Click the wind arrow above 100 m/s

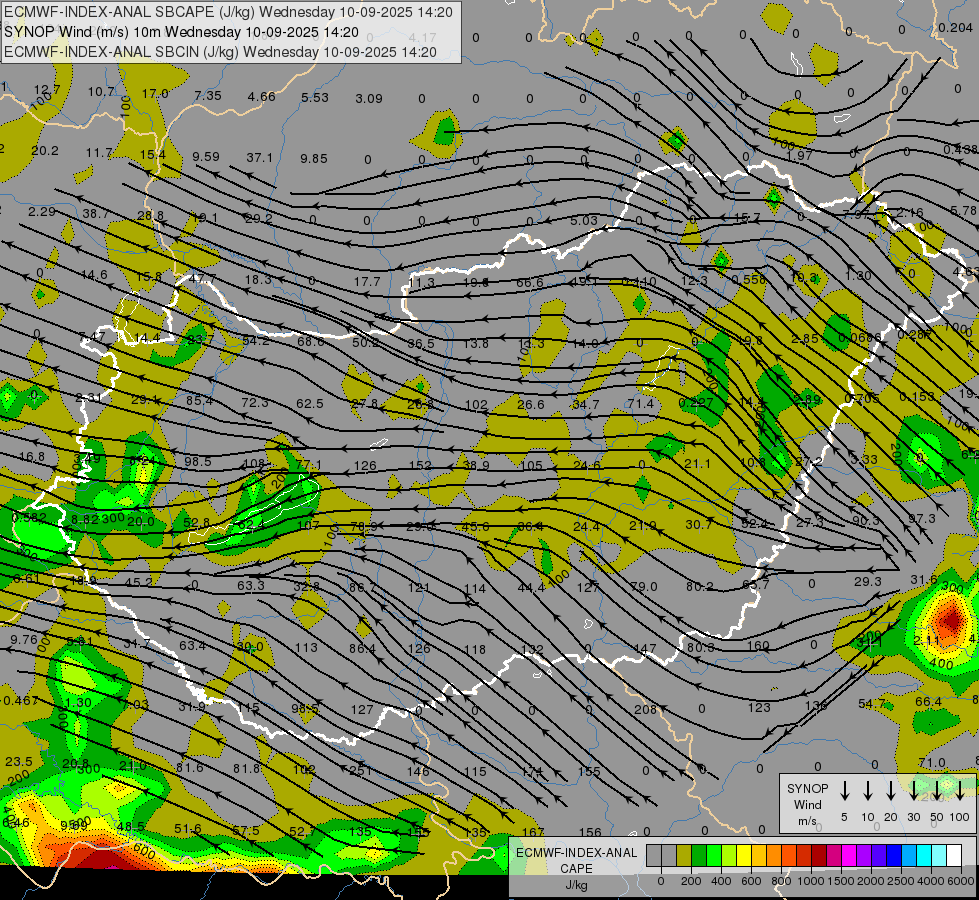(x=960, y=790)
